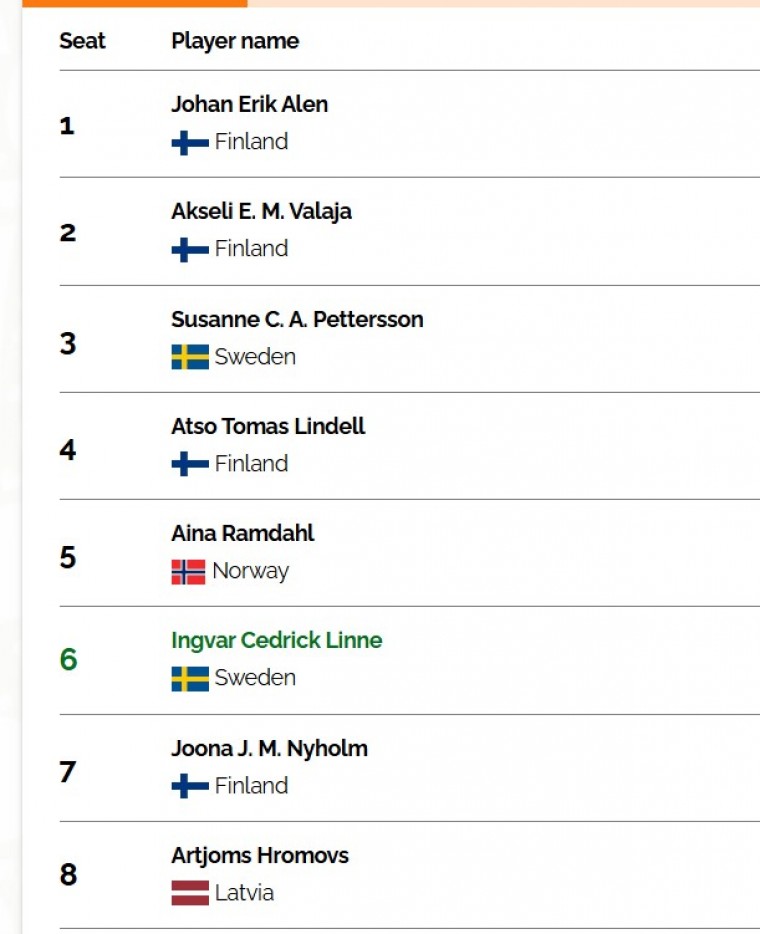Viewport: 760px width, 934px height.
Task: Click the orange progress bar at top
Action: [x=134, y=3]
